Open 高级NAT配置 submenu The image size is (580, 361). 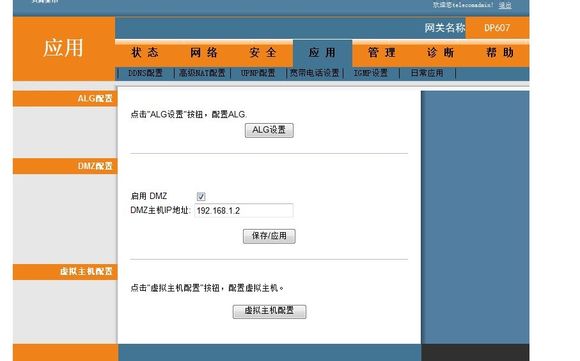click(x=202, y=73)
